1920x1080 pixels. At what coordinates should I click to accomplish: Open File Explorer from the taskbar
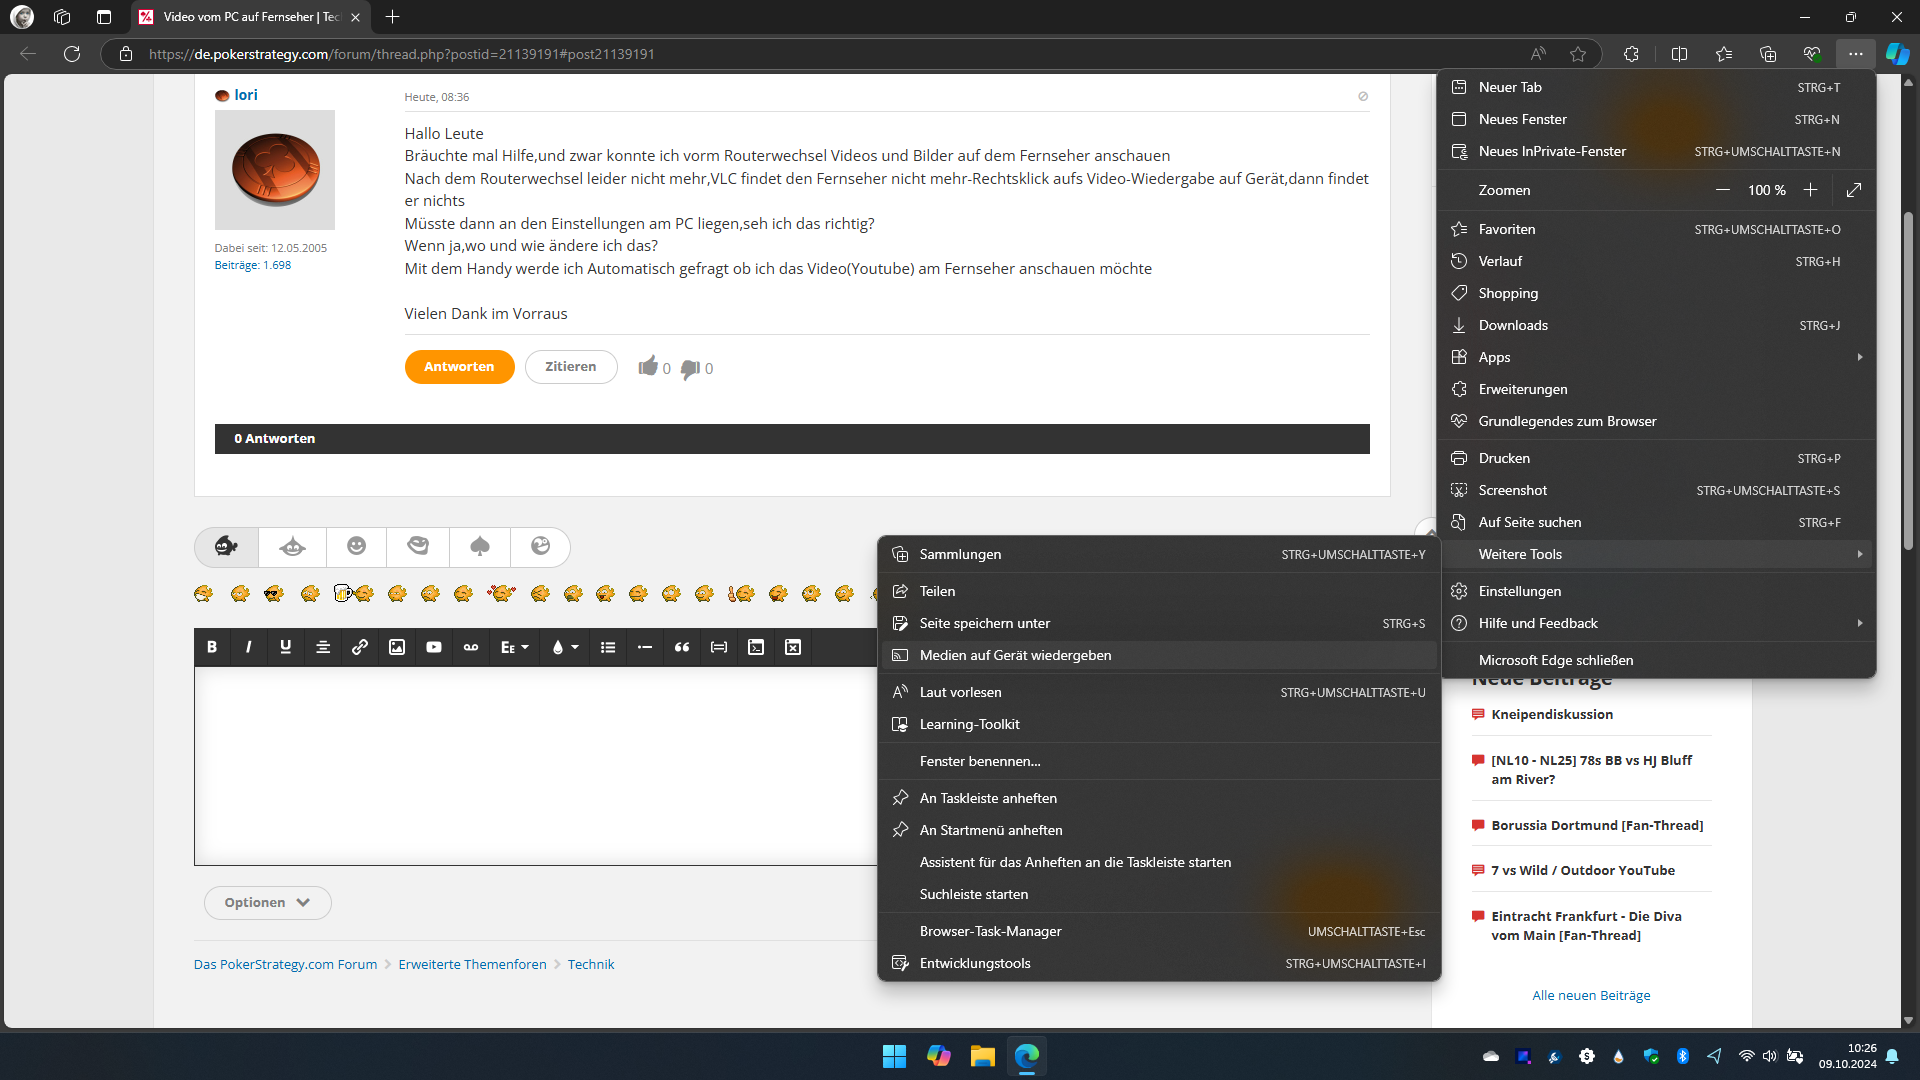coord(982,1056)
